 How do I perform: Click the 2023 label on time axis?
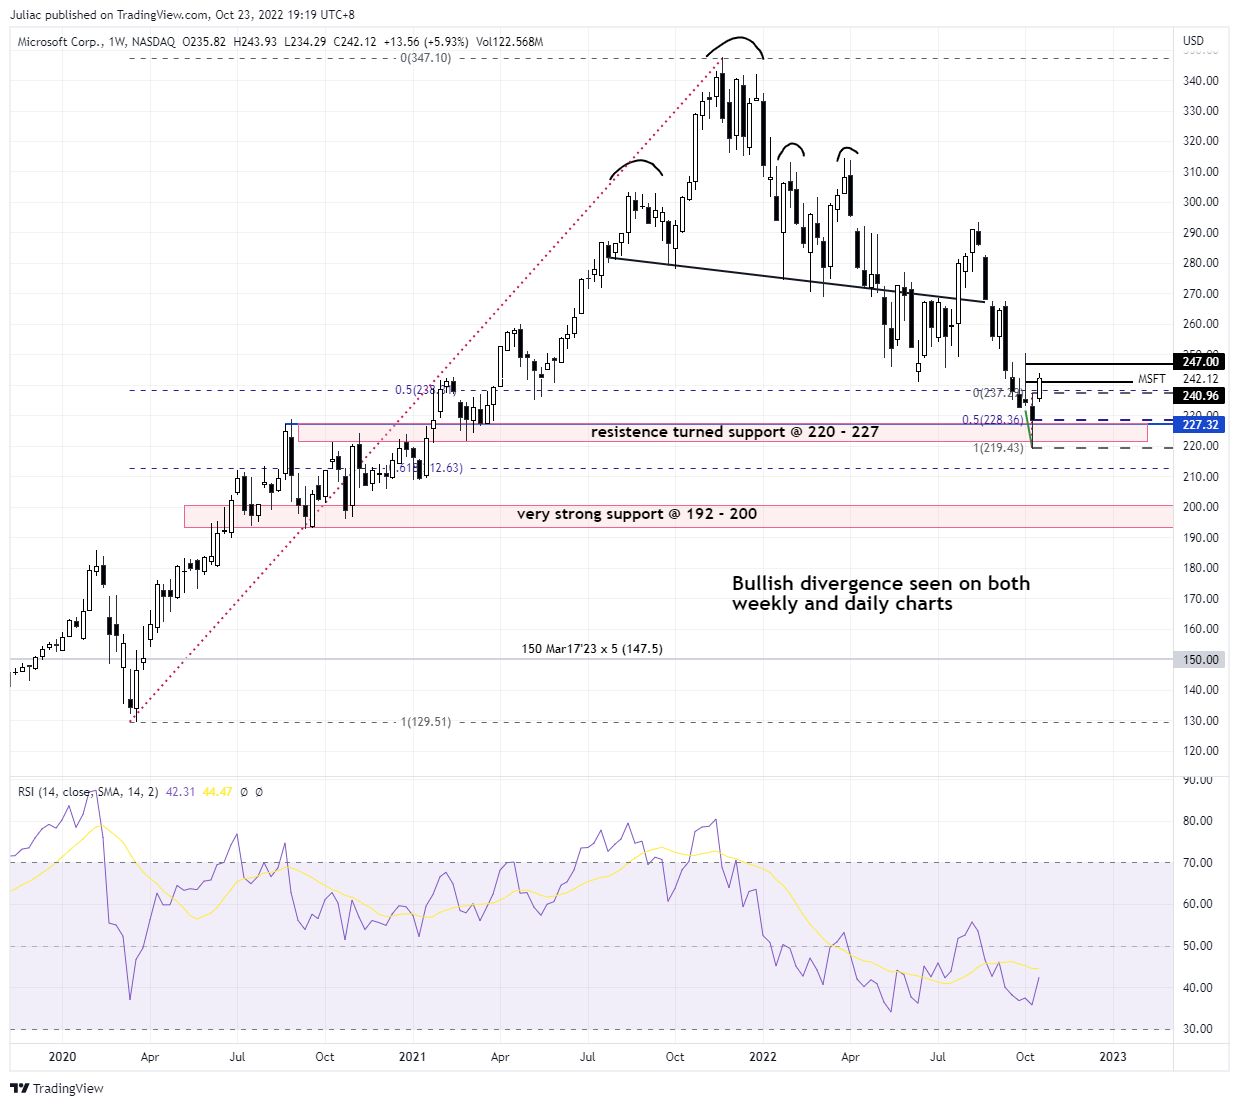(1113, 1057)
